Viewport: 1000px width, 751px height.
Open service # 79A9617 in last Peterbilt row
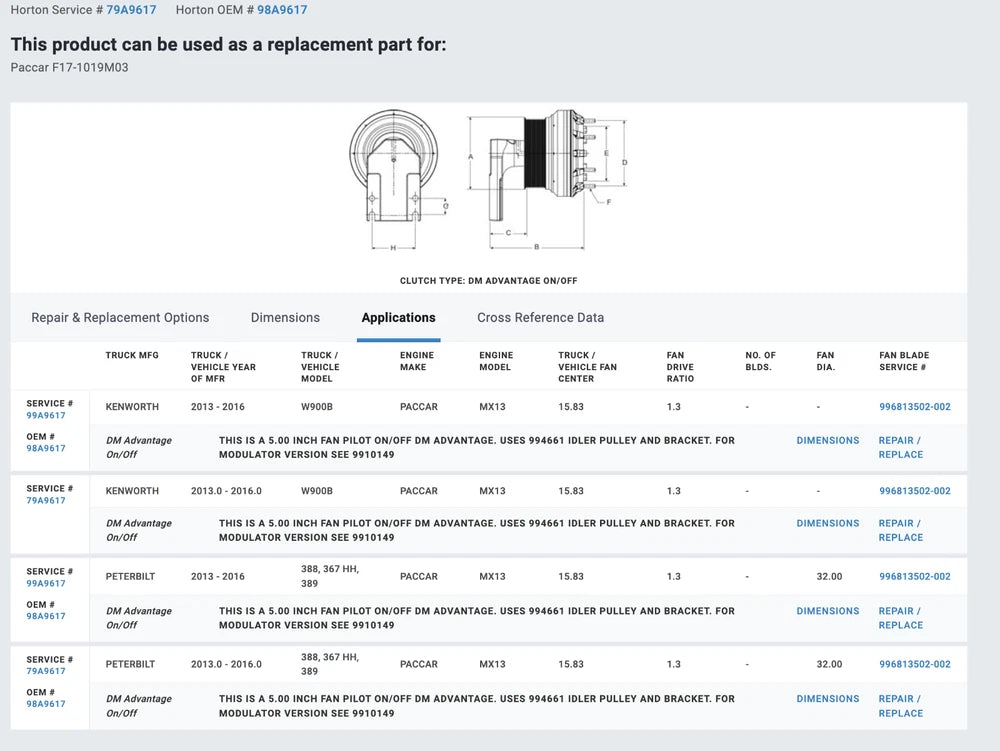pos(46,671)
